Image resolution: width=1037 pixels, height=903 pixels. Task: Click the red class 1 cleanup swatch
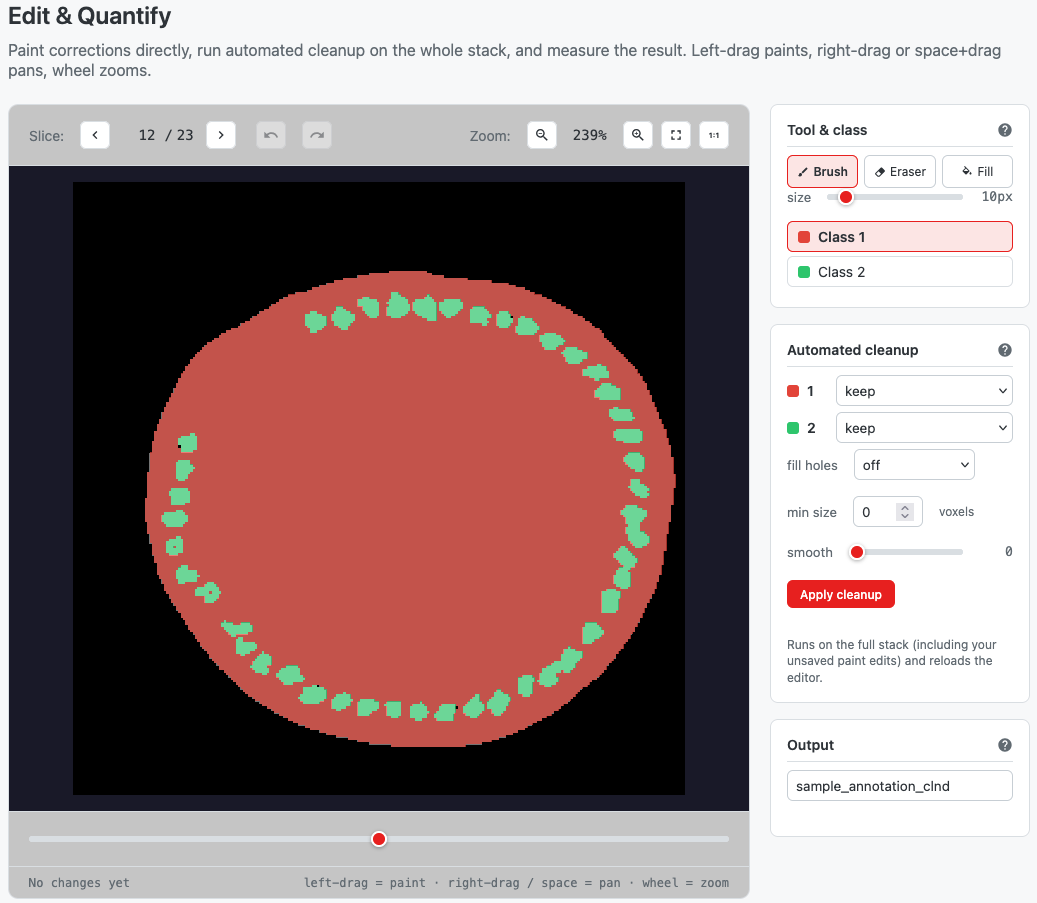click(793, 391)
